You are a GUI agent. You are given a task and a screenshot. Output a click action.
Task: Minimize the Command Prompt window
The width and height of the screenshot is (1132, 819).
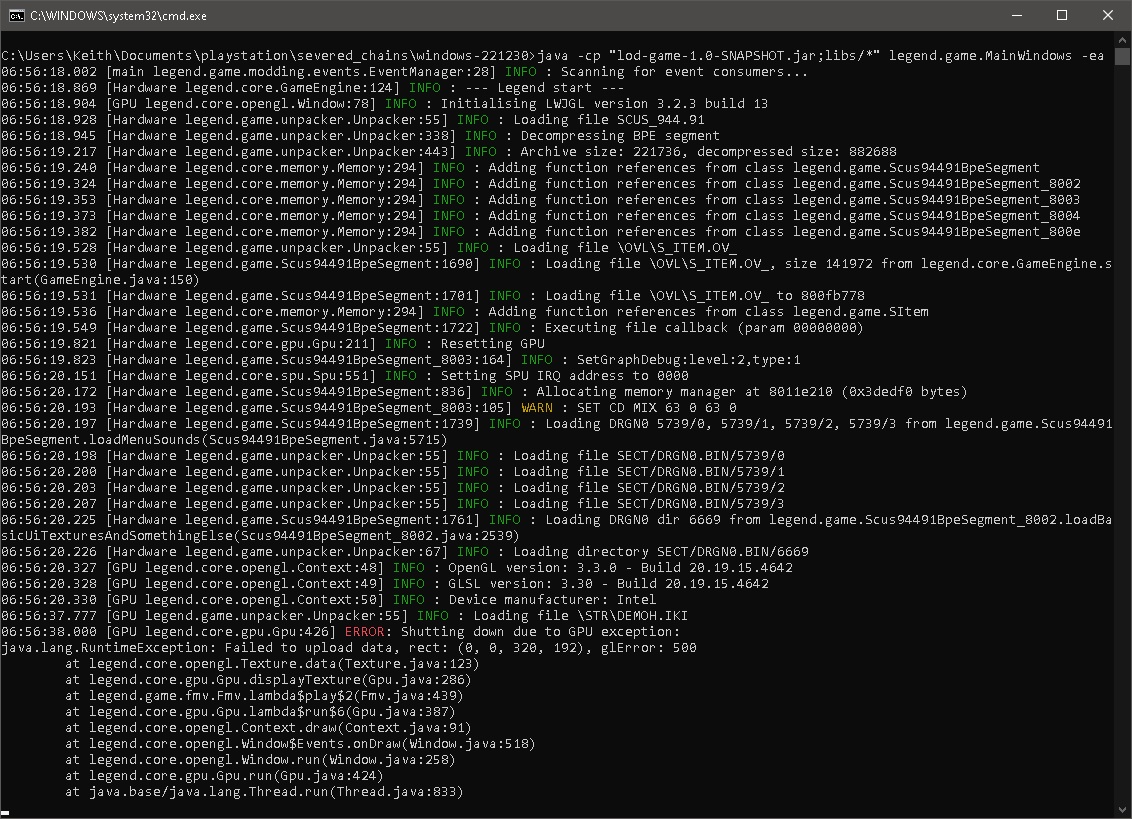pyautogui.click(x=1015, y=15)
